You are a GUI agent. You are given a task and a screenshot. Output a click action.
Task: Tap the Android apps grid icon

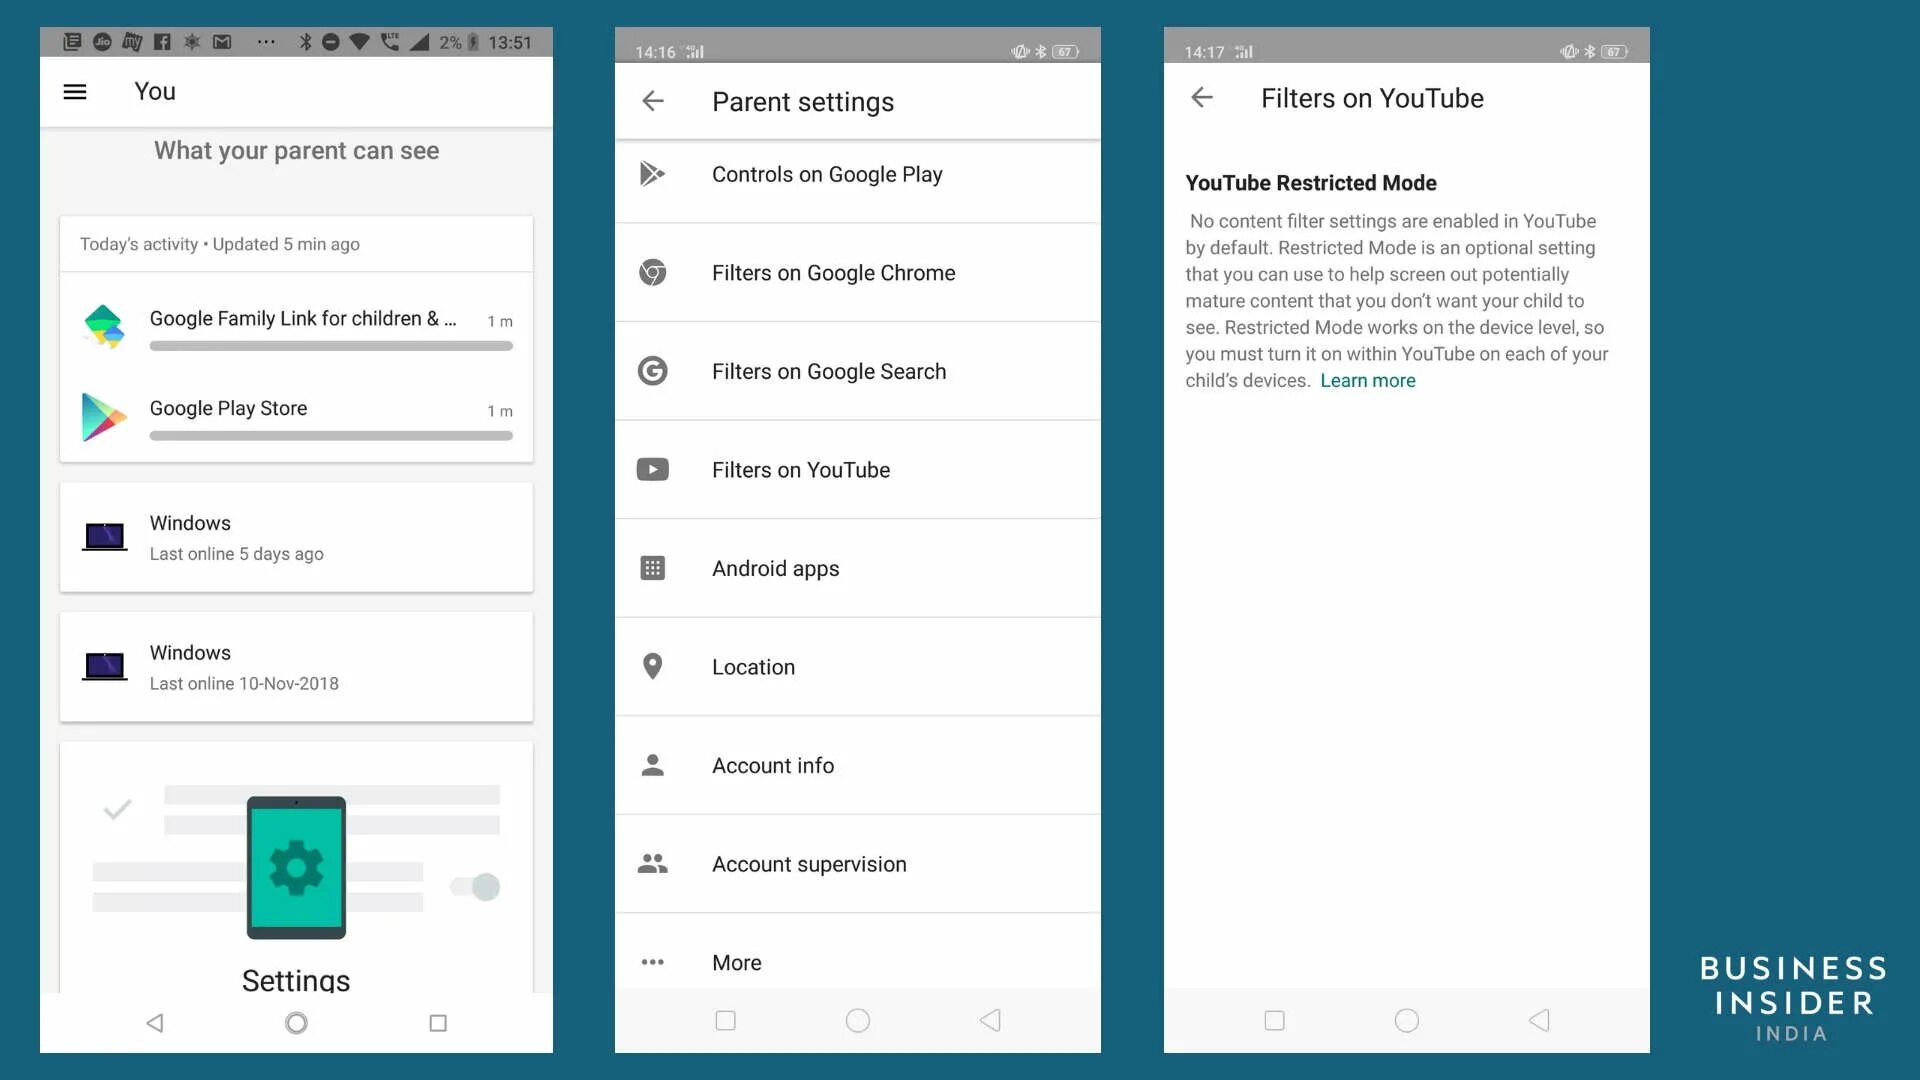tap(652, 568)
